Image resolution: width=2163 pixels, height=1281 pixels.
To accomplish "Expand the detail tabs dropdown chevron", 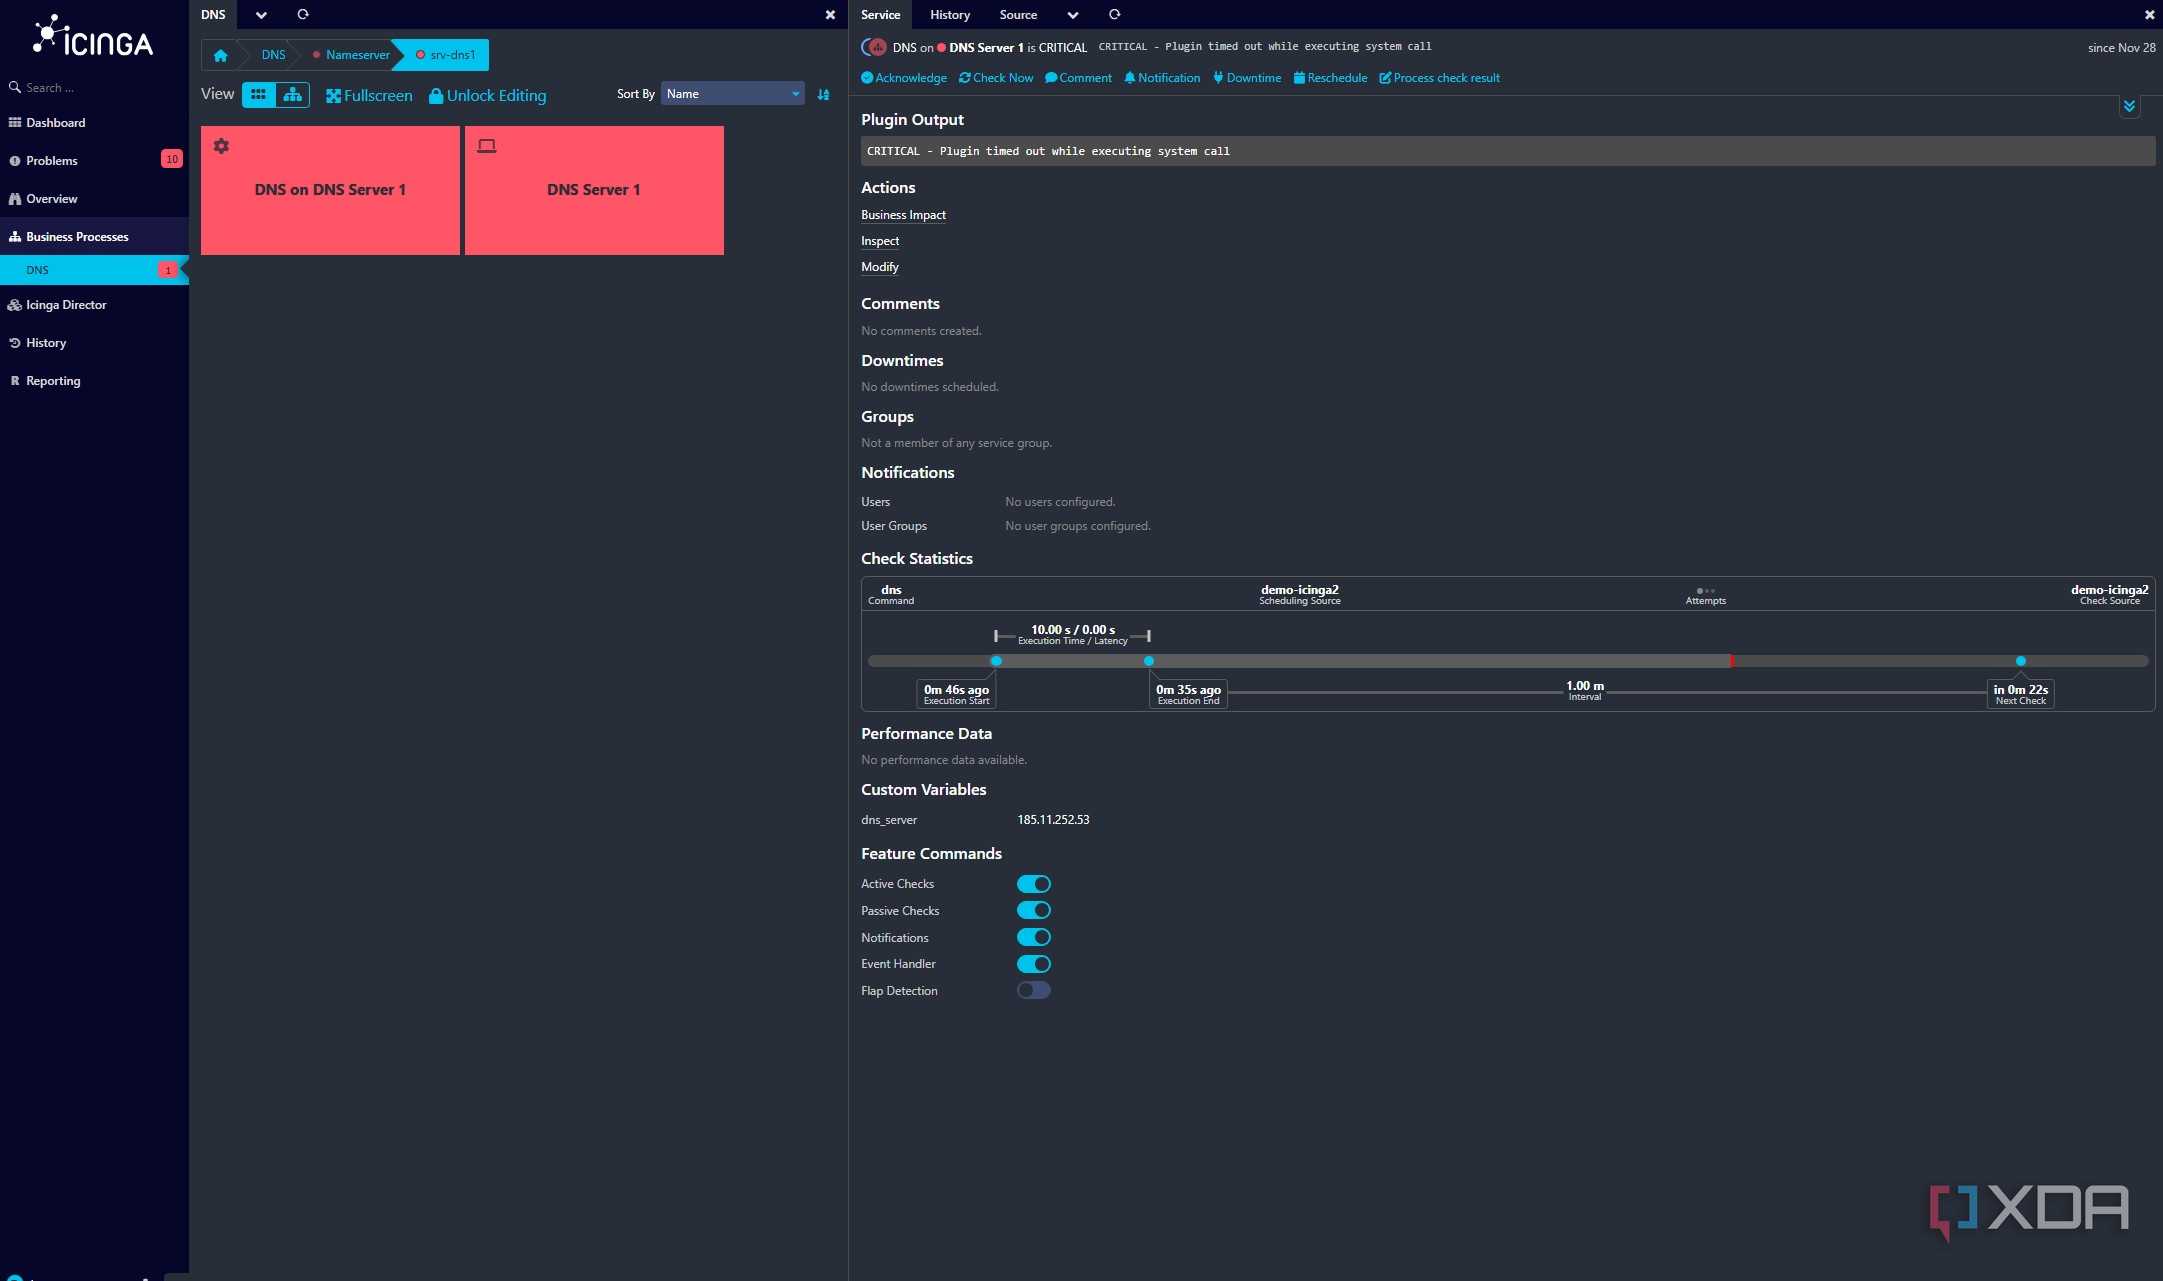I will [x=1073, y=15].
